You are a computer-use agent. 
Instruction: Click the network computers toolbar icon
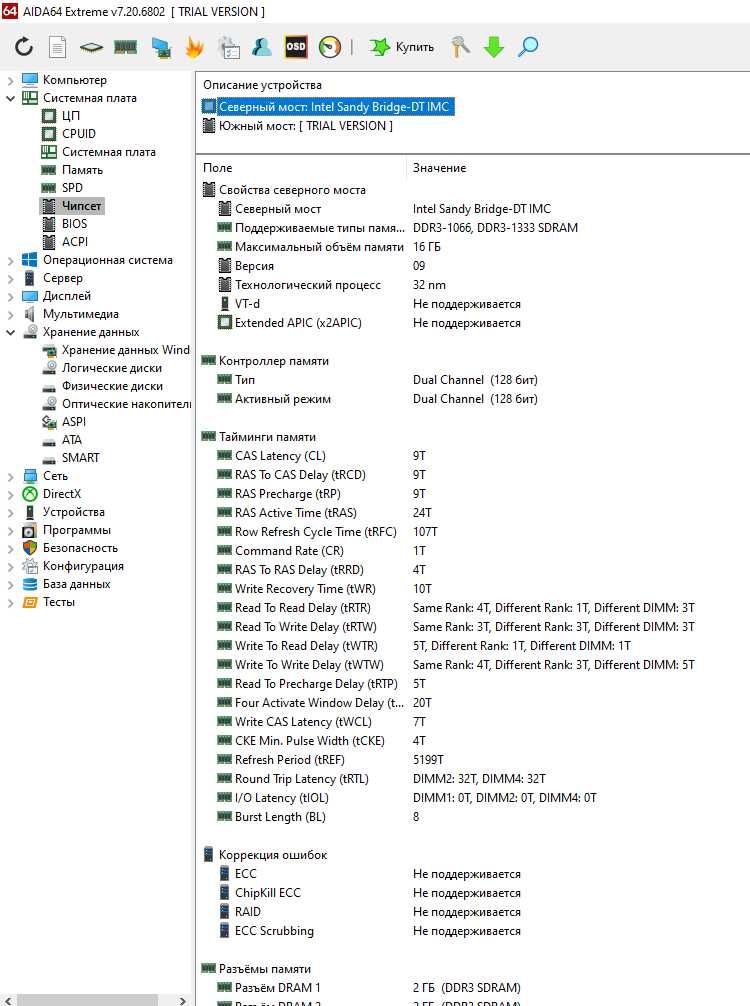click(161, 47)
